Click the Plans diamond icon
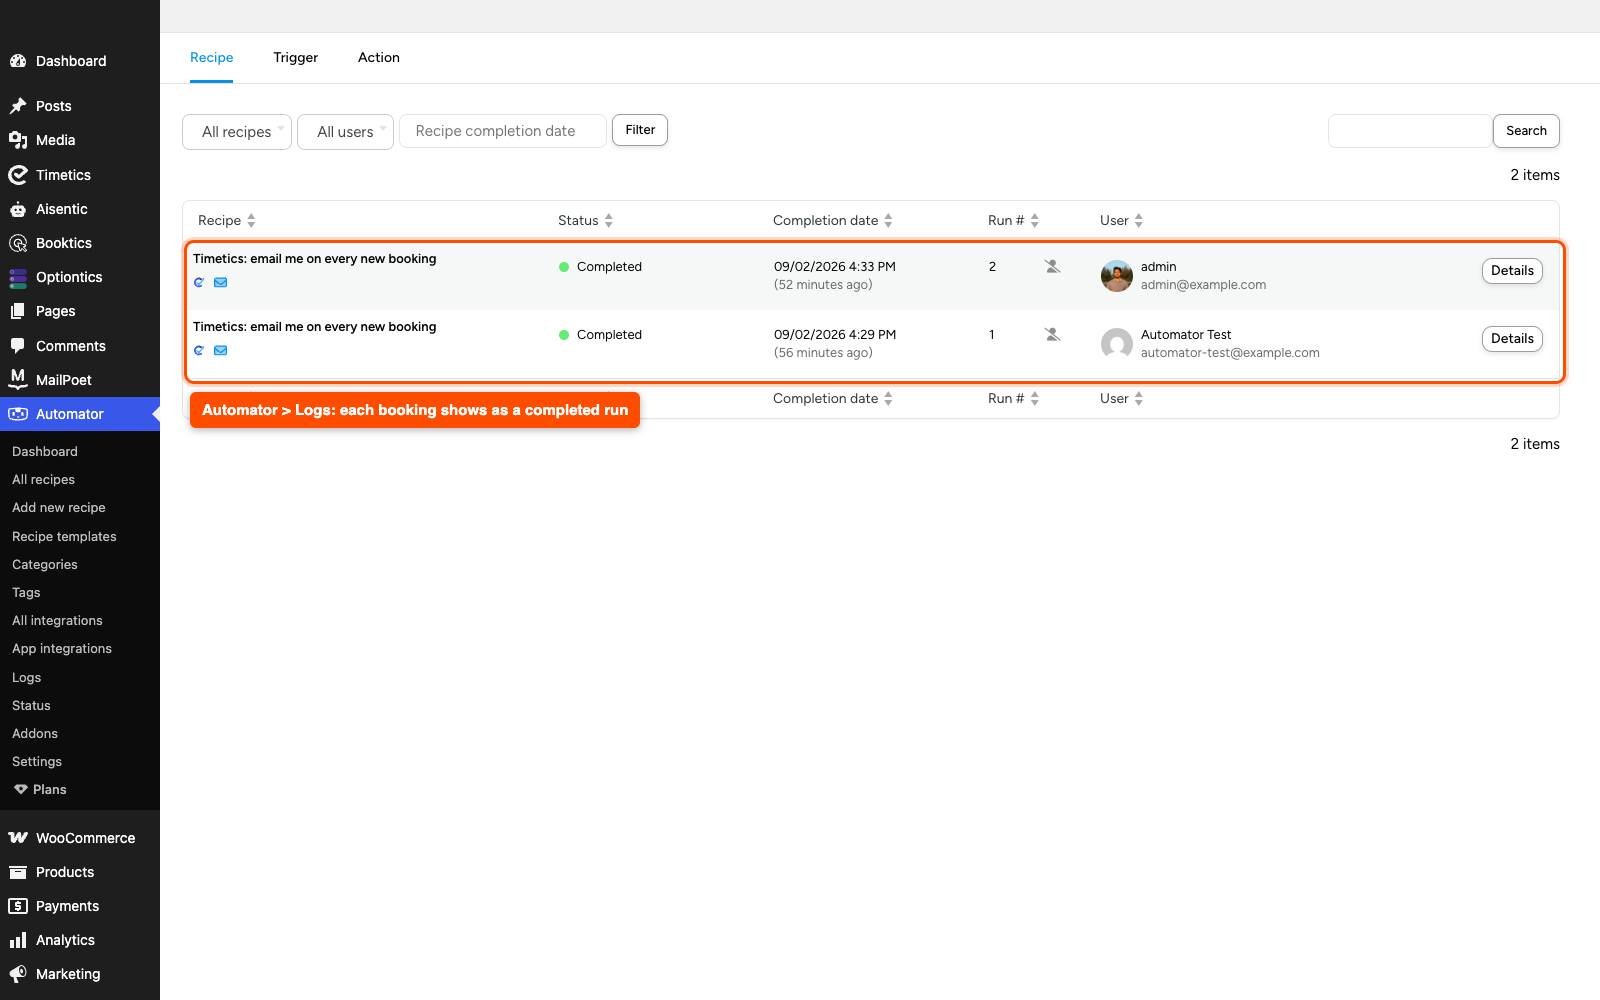This screenshot has width=1600, height=1000. [x=21, y=790]
